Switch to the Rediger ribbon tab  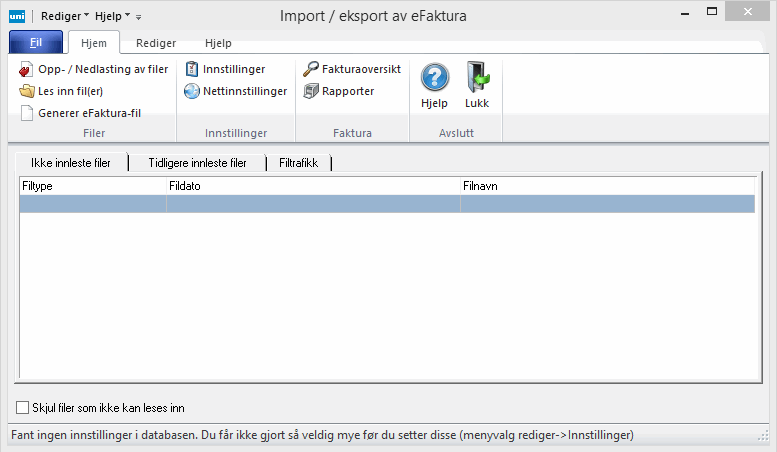tap(156, 44)
